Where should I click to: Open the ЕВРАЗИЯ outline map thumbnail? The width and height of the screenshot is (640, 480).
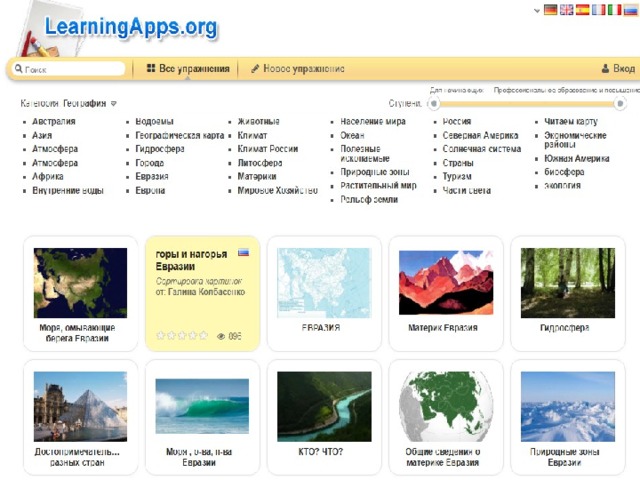tap(323, 283)
